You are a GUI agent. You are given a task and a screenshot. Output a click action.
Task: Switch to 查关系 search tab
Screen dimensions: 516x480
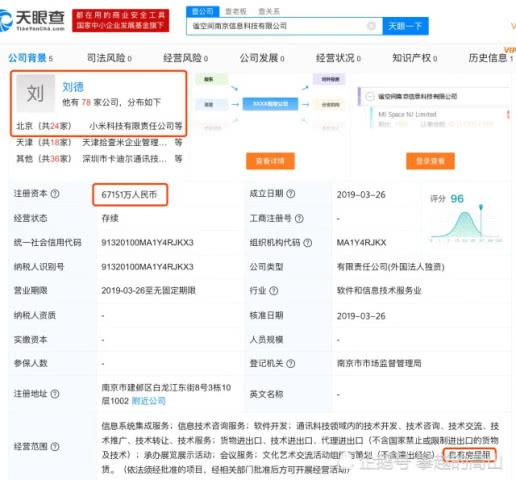pyautogui.click(x=269, y=11)
